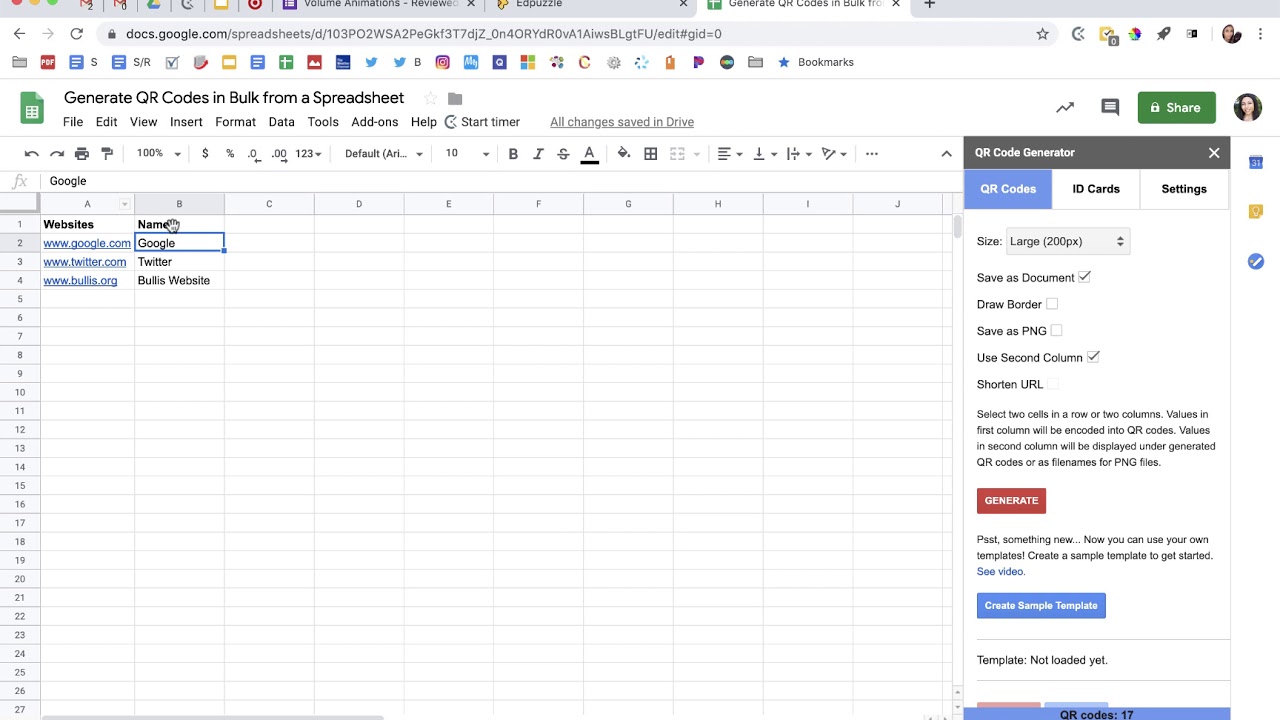This screenshot has height=720, width=1280.
Task: Bookmark this page with the star
Action: pyautogui.click(x=1042, y=34)
